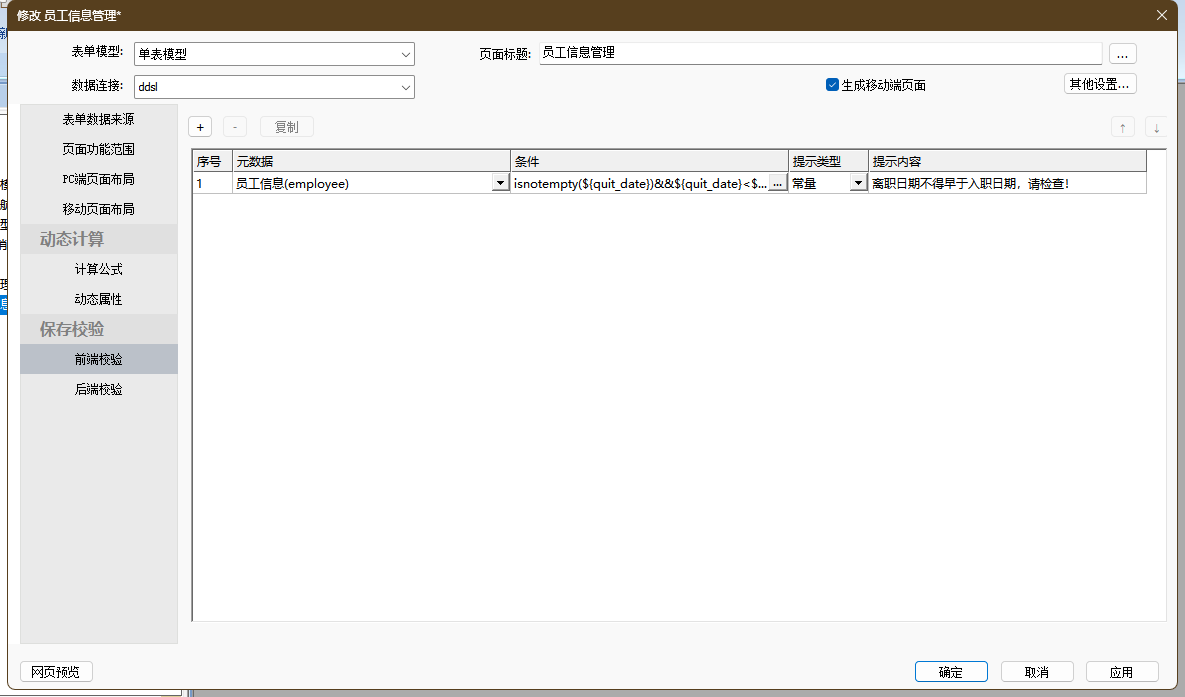Go to the 动态属性 section

coord(99,299)
